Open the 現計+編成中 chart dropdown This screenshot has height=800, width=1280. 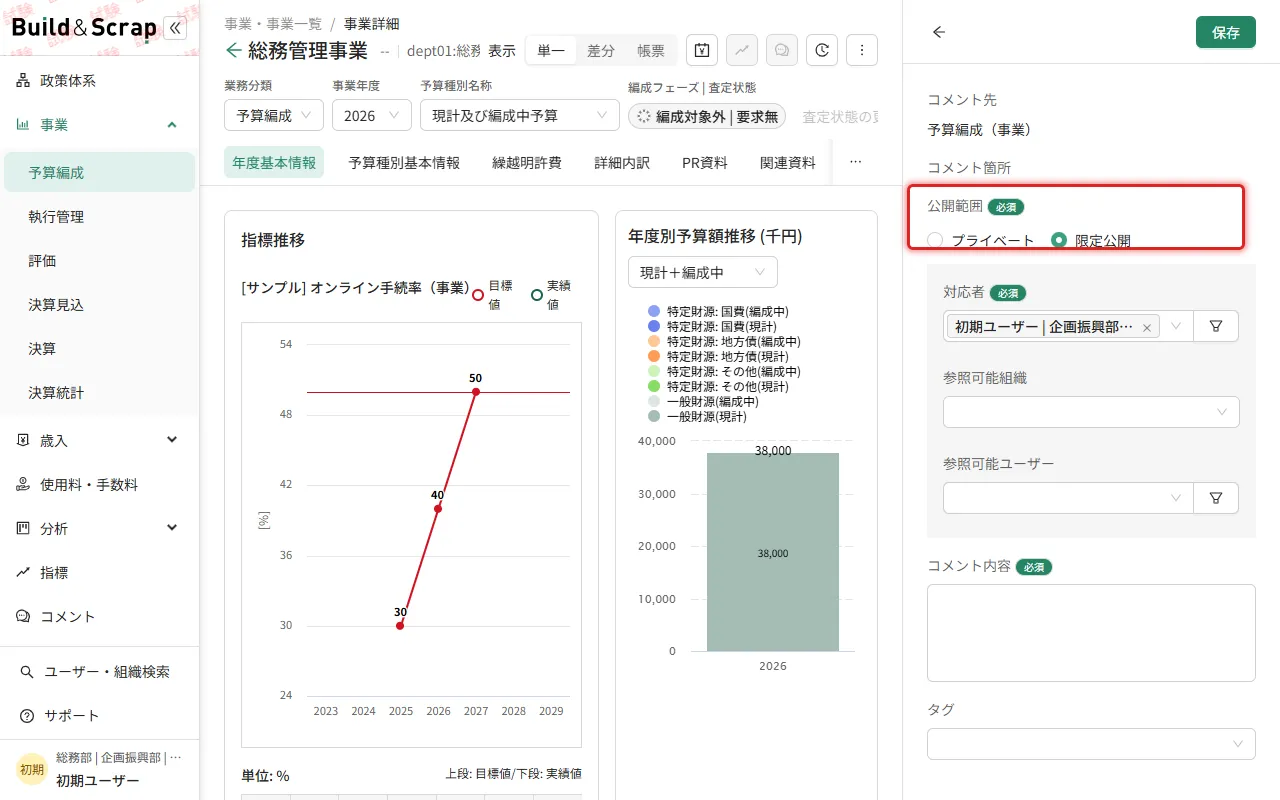(x=703, y=272)
